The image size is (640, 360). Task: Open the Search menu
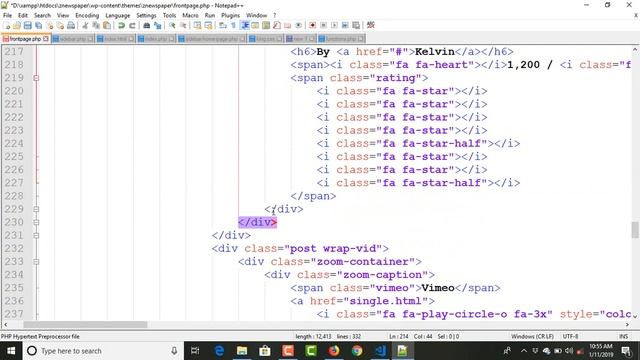[42, 15]
